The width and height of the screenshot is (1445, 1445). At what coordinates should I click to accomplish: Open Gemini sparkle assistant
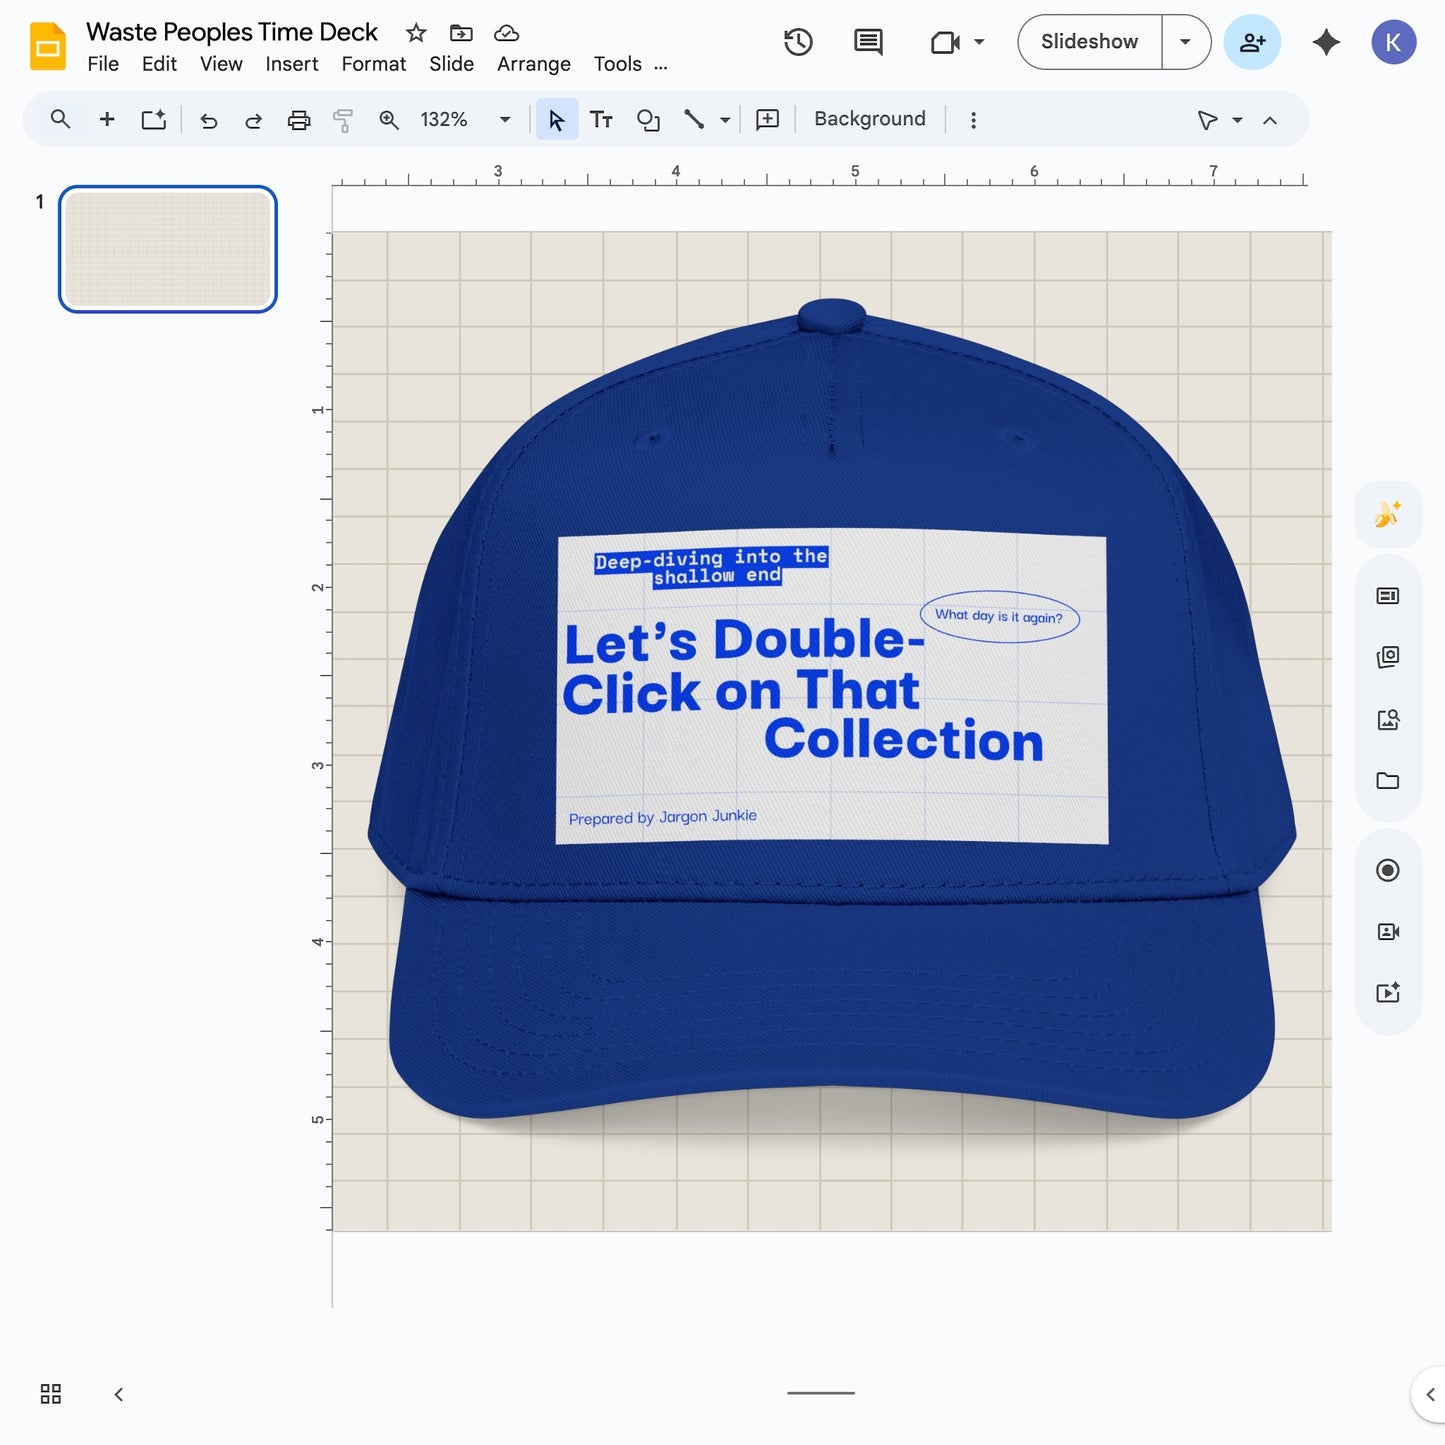1326,42
